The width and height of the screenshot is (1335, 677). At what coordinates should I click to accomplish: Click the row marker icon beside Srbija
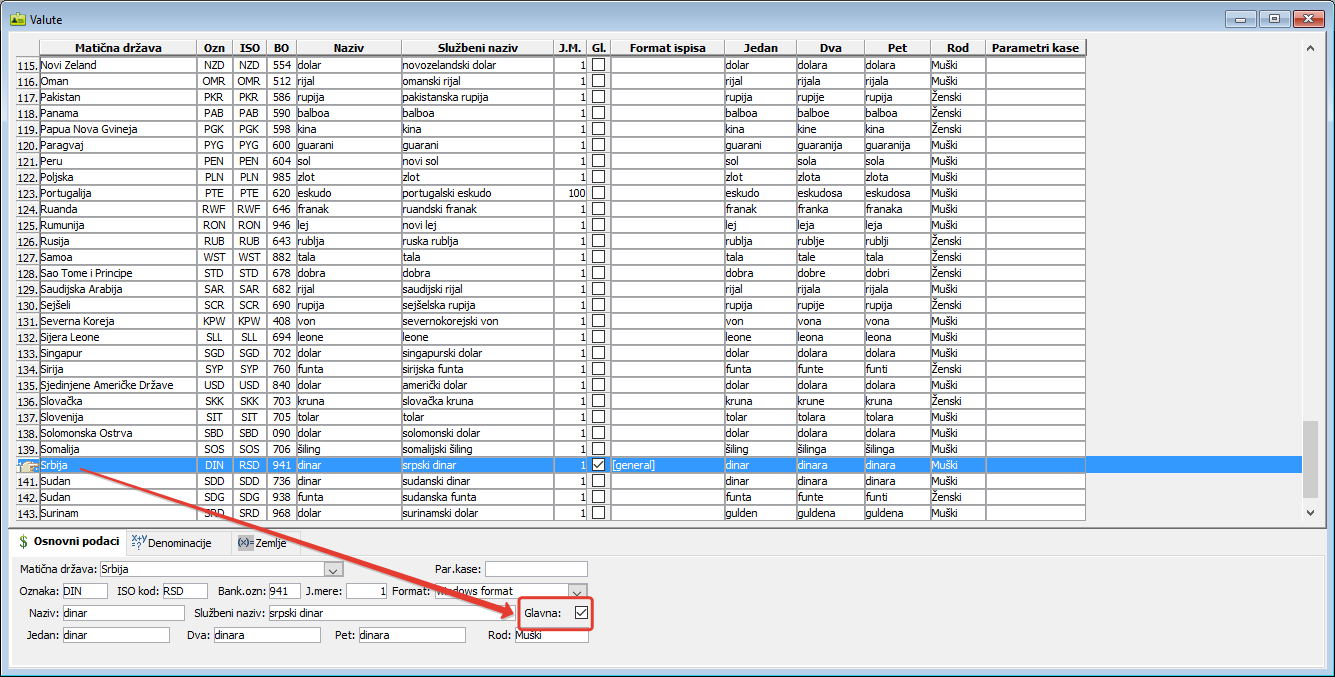tap(27, 465)
